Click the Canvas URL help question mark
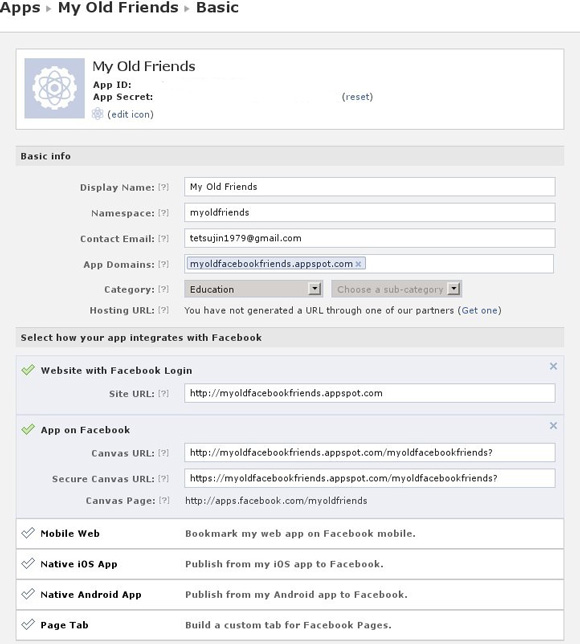 pyautogui.click(x=163, y=453)
